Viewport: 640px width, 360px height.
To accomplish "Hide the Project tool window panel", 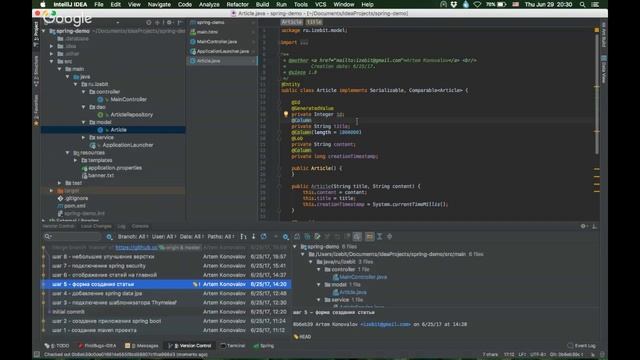I will click(x=179, y=22).
